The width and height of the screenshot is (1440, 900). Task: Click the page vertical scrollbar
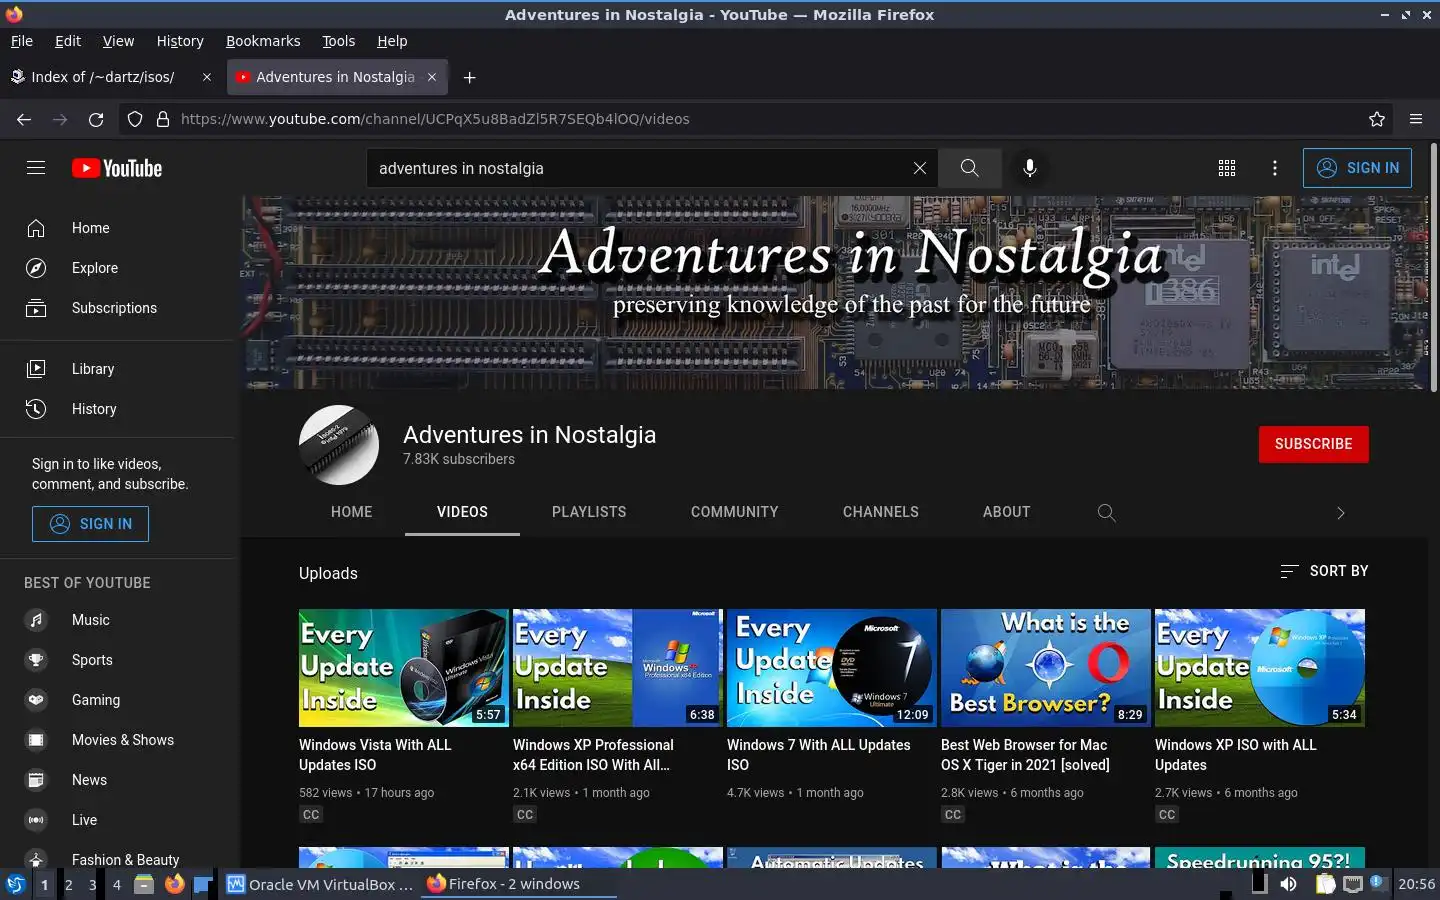[1433, 267]
